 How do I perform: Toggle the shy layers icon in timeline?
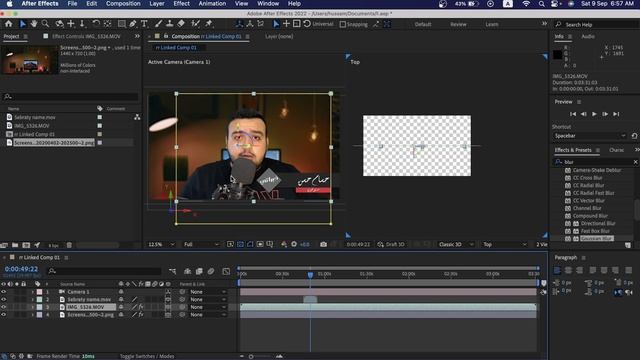(x=187, y=271)
